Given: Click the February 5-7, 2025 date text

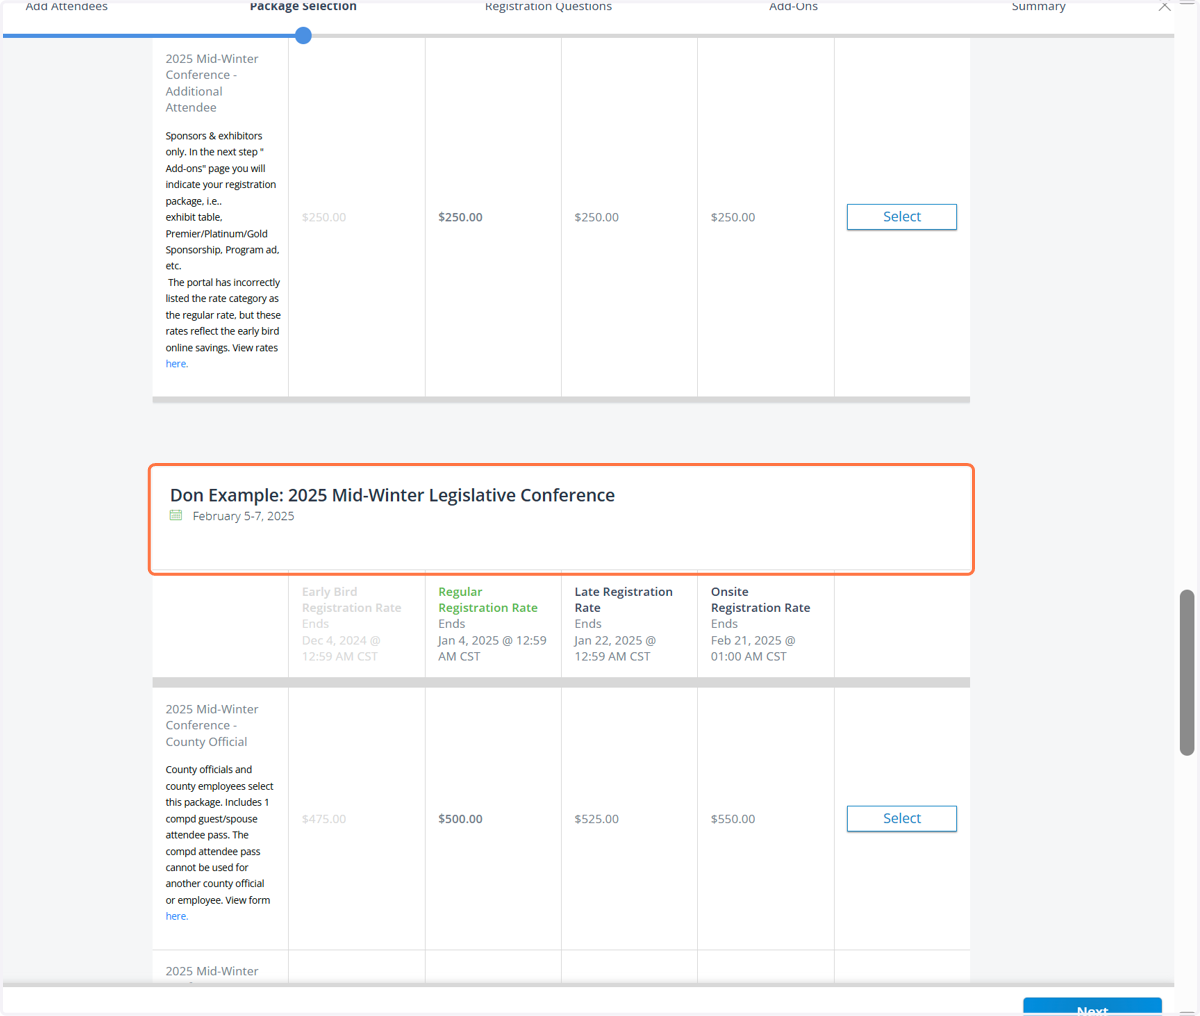Looking at the screenshot, I should (243, 516).
